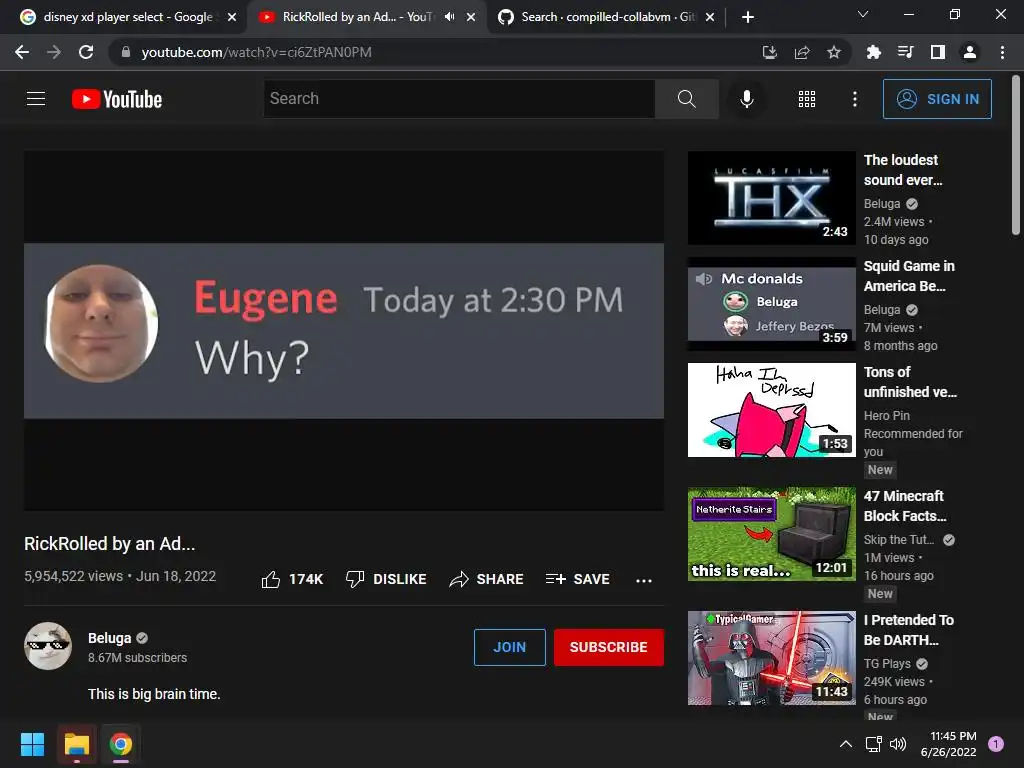The height and width of the screenshot is (768, 1024).
Task: Open 'I Pretended To Be DARTH...' title
Action: [909, 630]
